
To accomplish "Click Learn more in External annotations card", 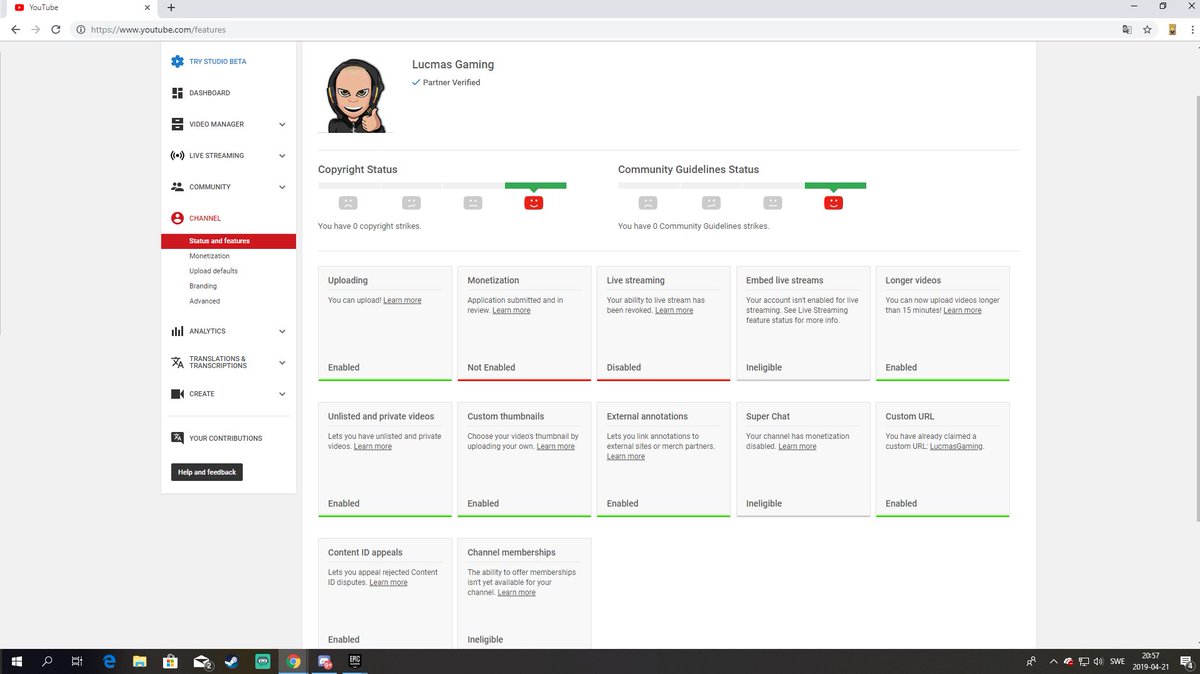I will pos(626,456).
